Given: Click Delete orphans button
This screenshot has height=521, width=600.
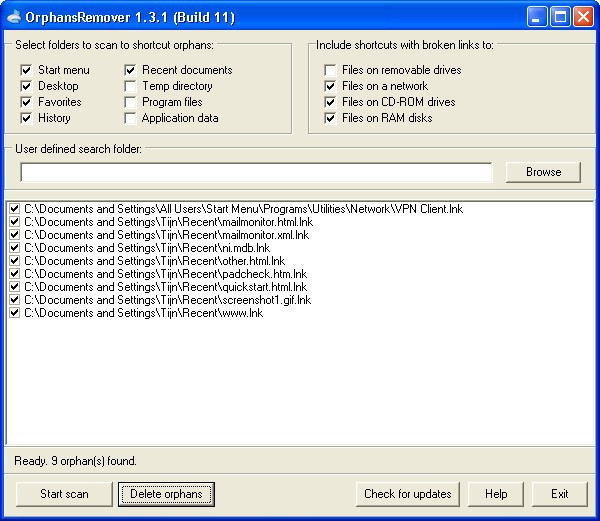Looking at the screenshot, I should (x=166, y=494).
